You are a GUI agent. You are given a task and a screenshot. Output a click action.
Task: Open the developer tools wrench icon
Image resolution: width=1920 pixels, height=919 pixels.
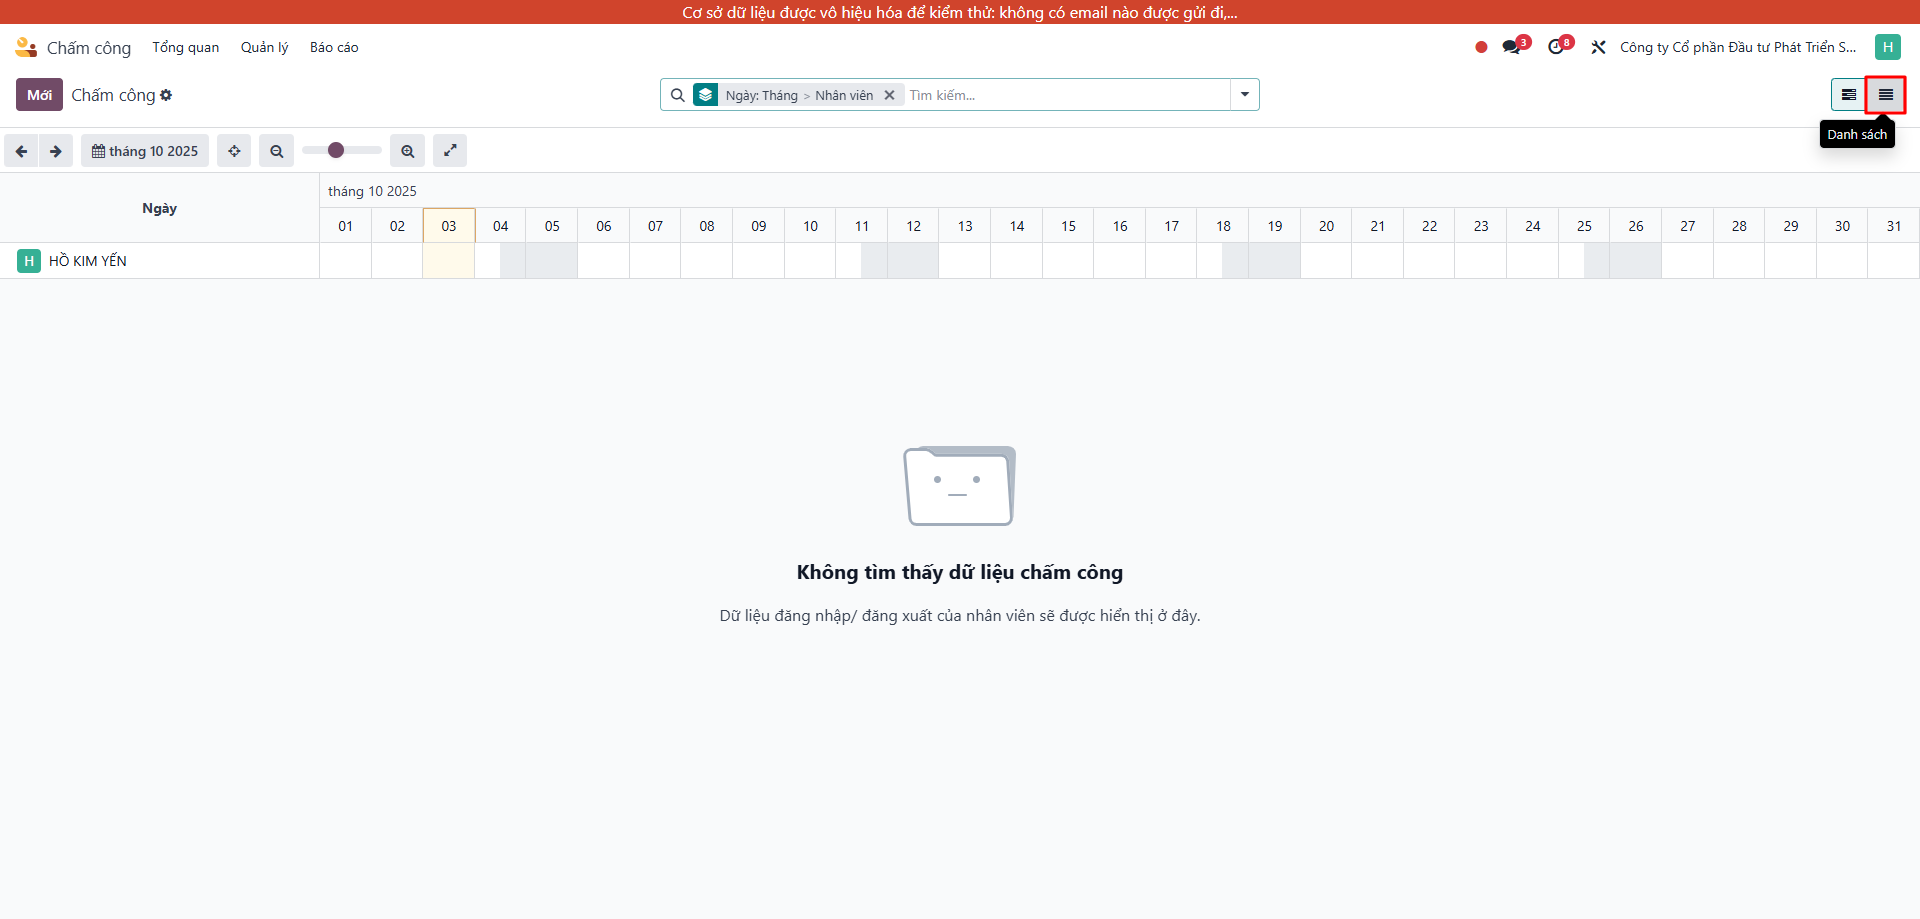pos(1599,47)
